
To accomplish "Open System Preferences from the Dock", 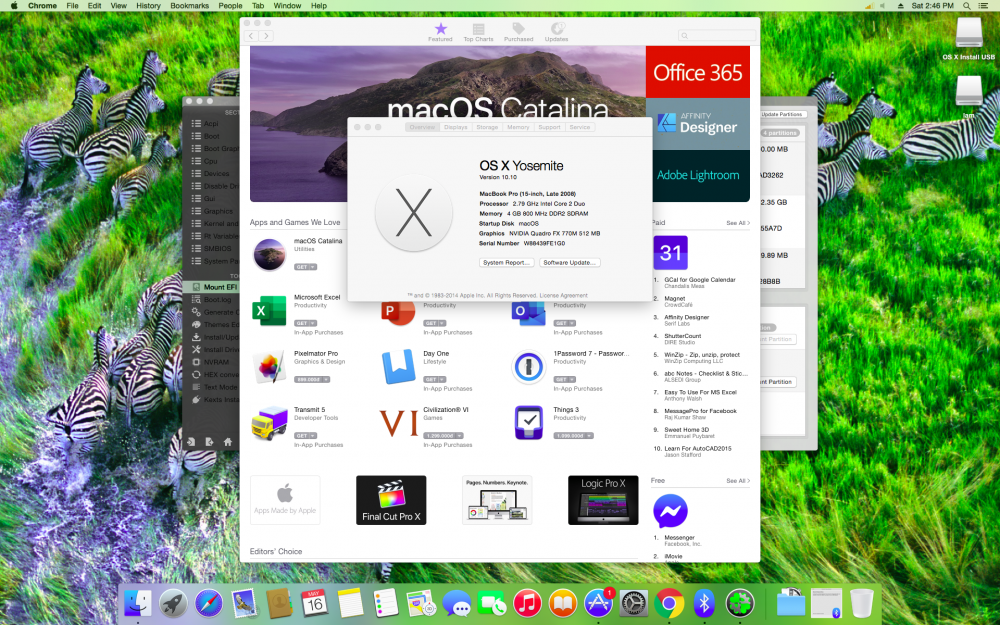I will pos(633,603).
